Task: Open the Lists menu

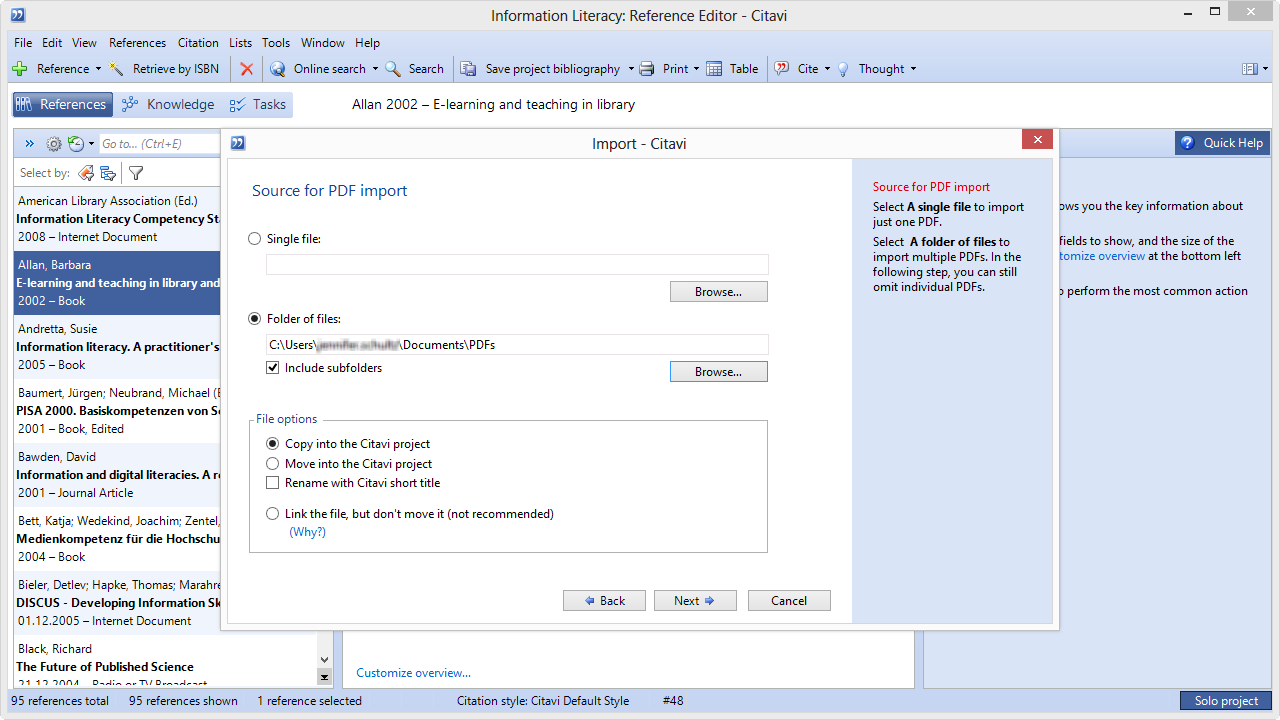Action: click(240, 43)
